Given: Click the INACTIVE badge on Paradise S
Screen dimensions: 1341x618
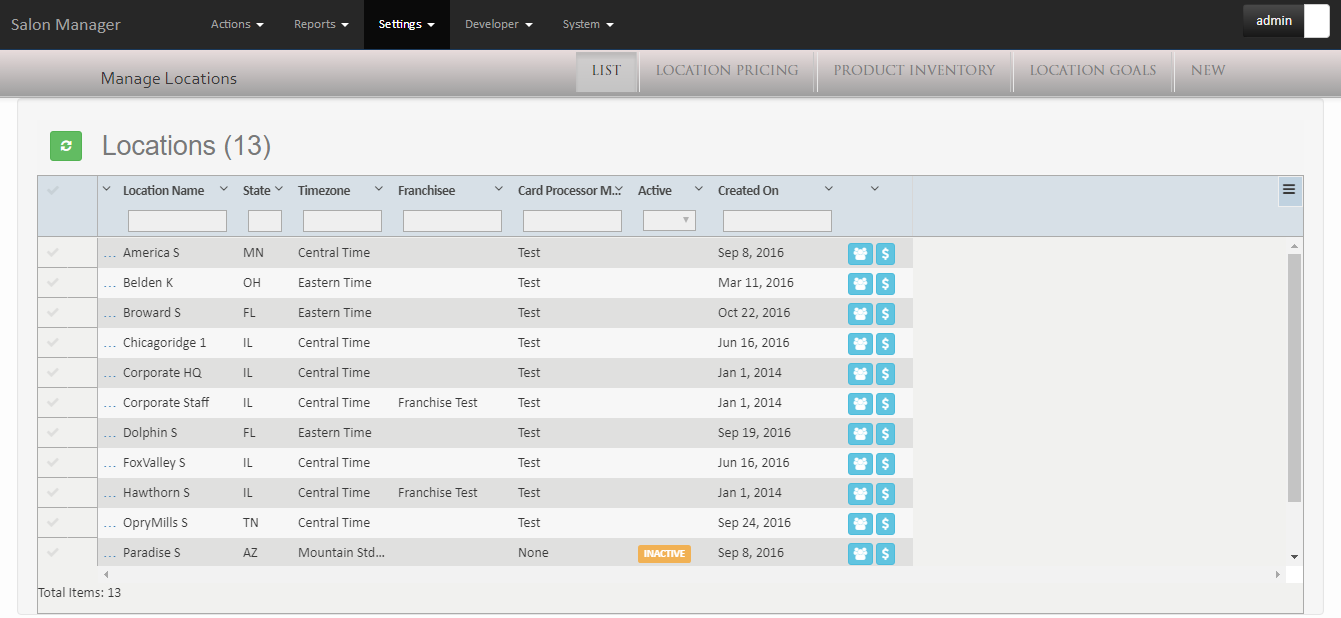Looking at the screenshot, I should (664, 553).
